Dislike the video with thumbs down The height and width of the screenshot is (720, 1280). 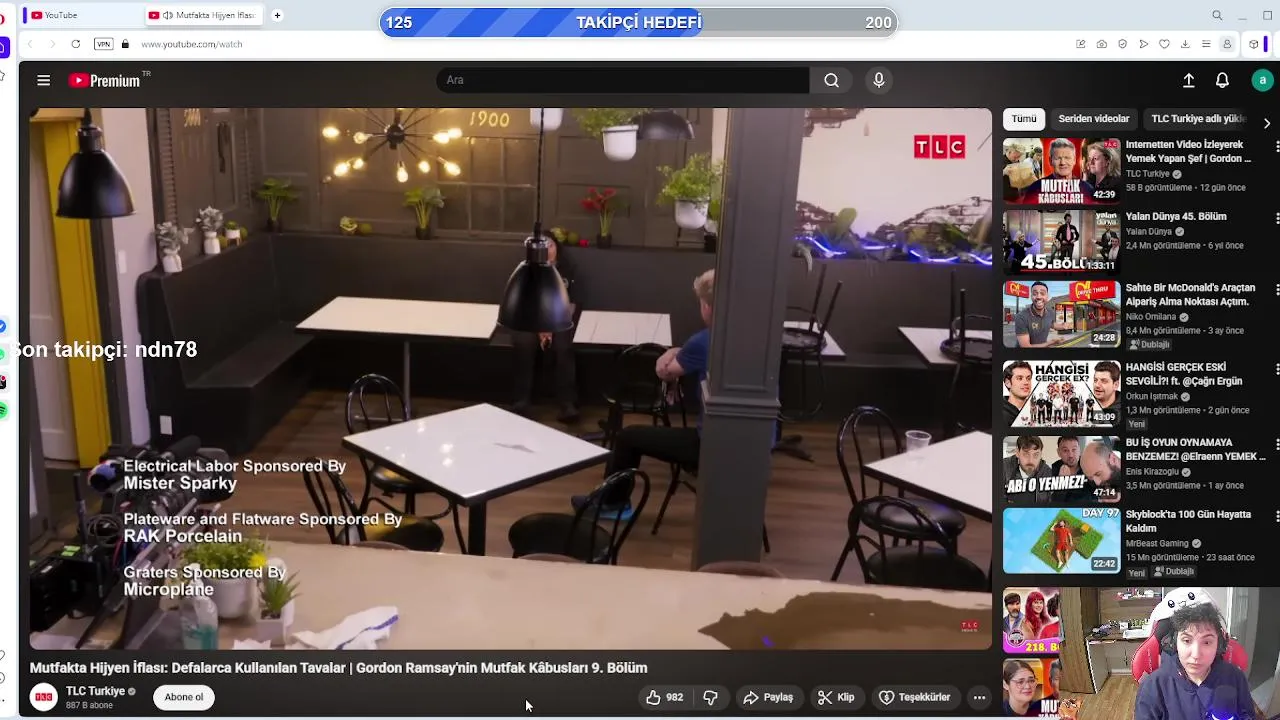coord(711,697)
